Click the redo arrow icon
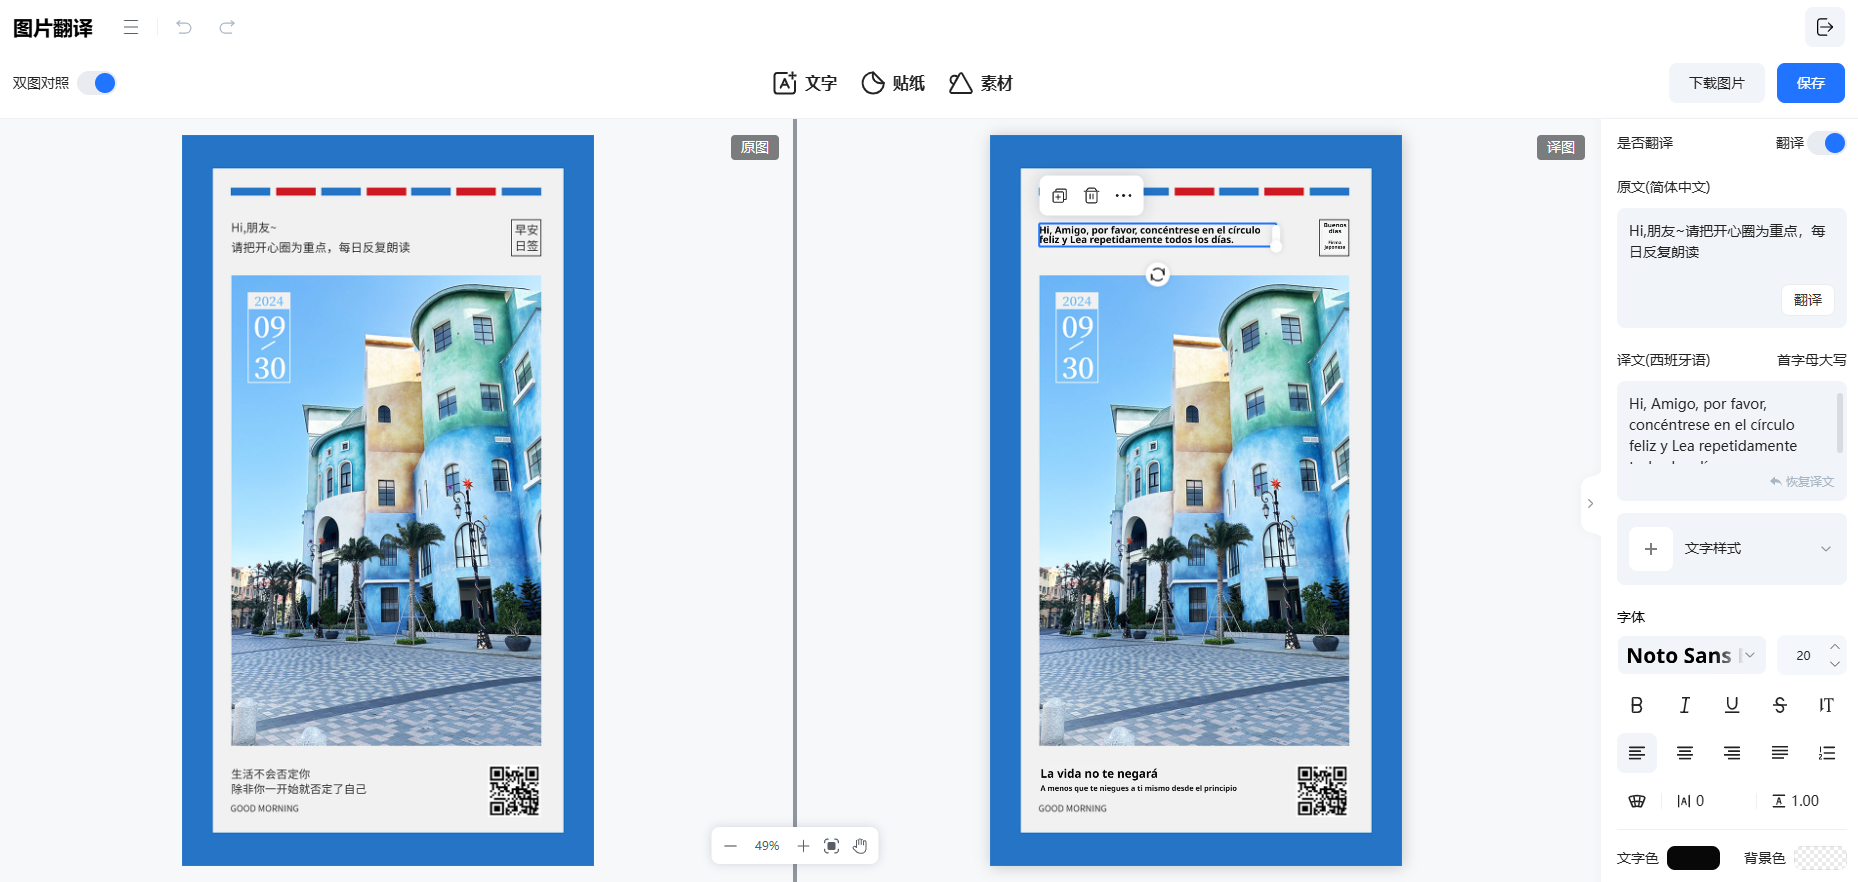 pyautogui.click(x=227, y=27)
